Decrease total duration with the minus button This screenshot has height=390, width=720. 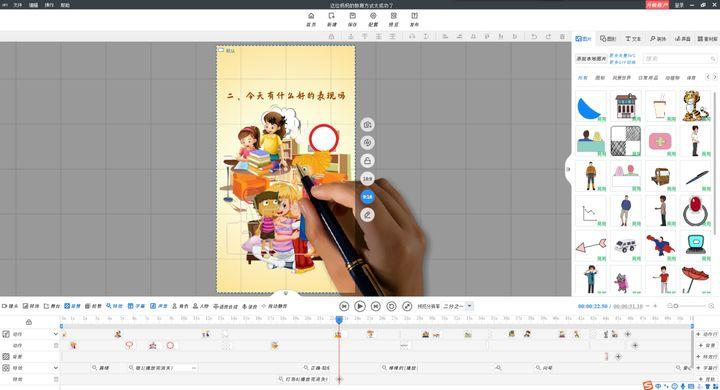tap(647, 306)
